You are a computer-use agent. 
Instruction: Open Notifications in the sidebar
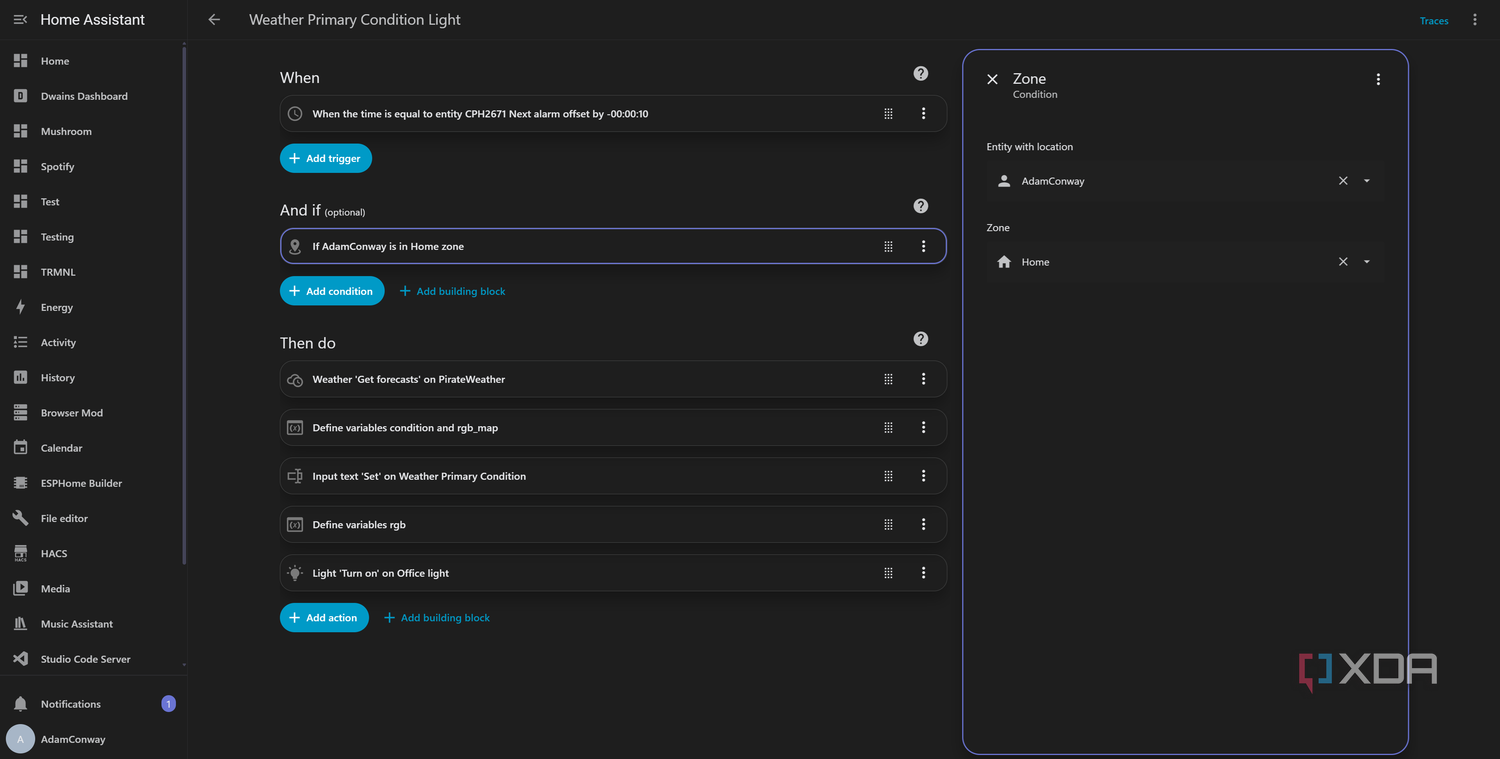pos(92,704)
